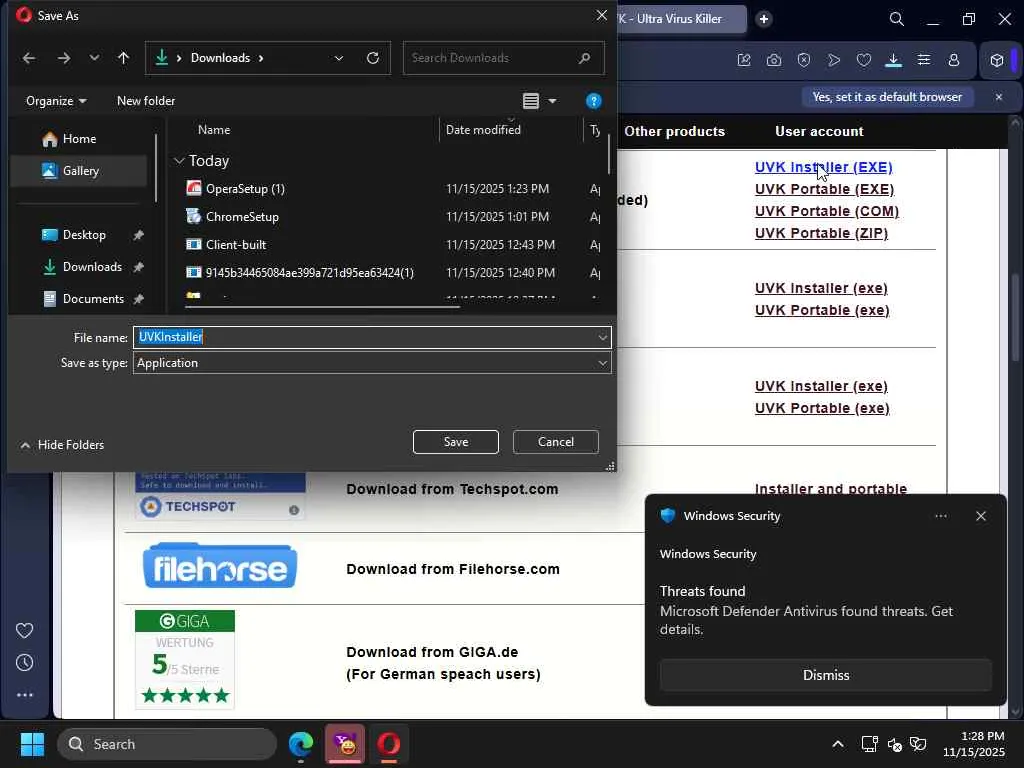Open the Opera profile account icon
The width and height of the screenshot is (1024, 768).
953,60
